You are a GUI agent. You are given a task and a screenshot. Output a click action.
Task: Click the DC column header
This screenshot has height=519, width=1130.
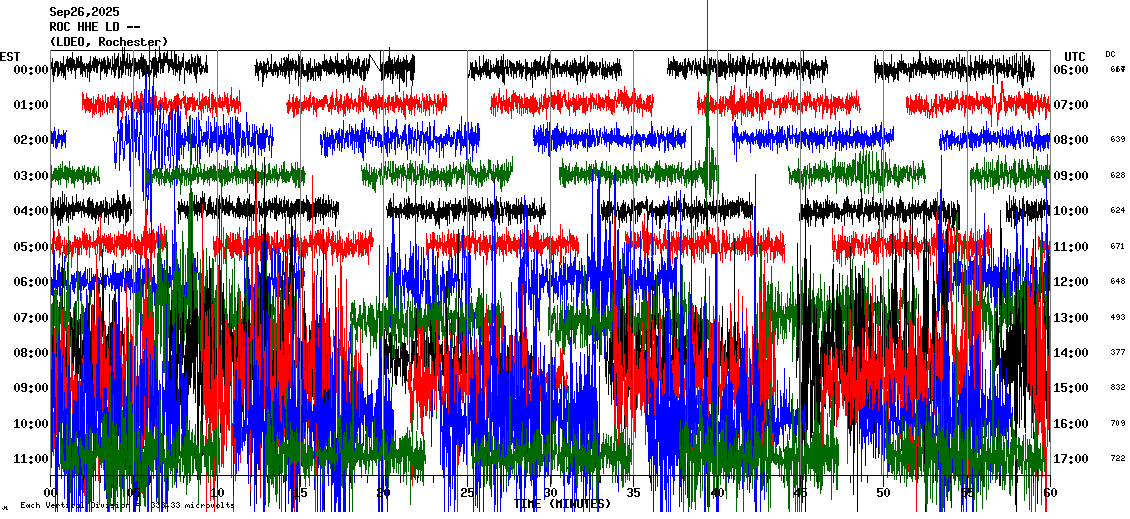(1110, 54)
